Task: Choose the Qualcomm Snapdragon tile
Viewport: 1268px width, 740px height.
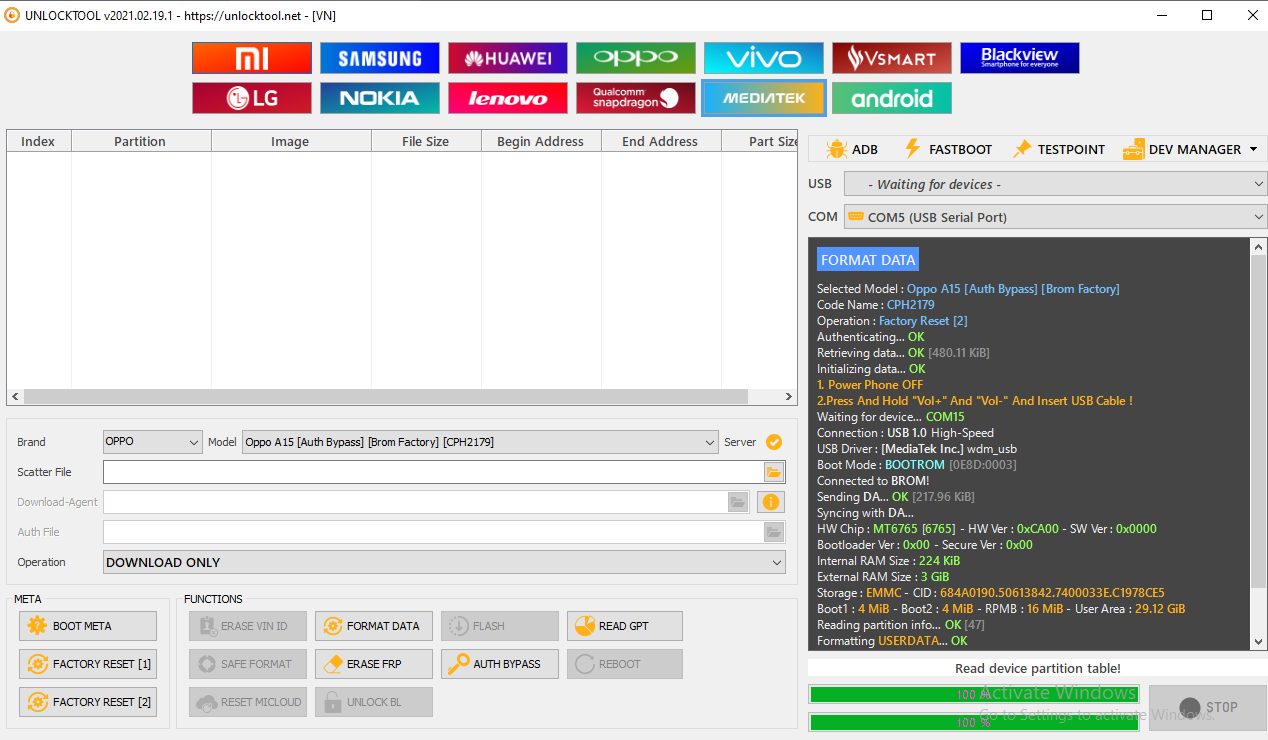Action: pos(636,98)
